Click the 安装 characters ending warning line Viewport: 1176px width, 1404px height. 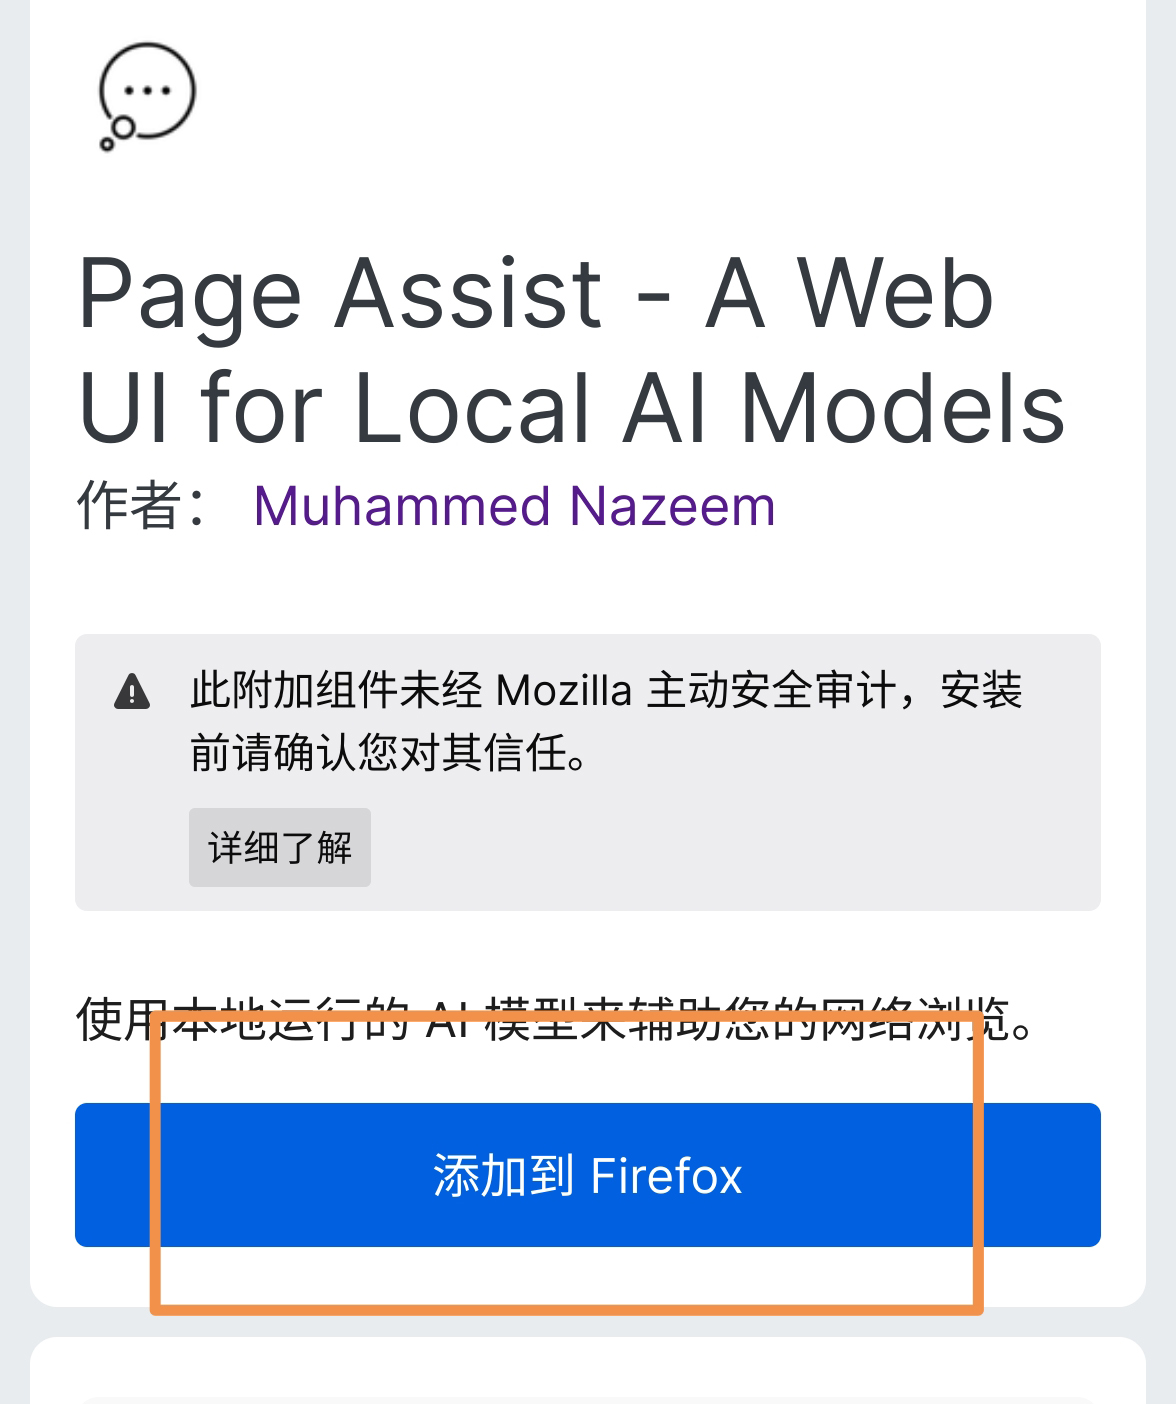click(x=982, y=691)
